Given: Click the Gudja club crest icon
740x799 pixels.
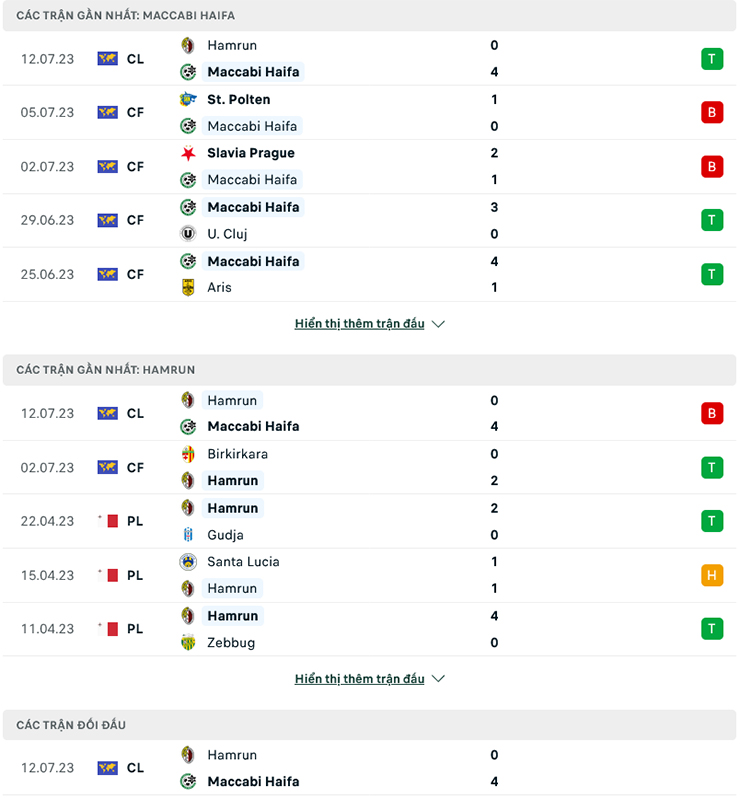Looking at the screenshot, I should 188,535.
